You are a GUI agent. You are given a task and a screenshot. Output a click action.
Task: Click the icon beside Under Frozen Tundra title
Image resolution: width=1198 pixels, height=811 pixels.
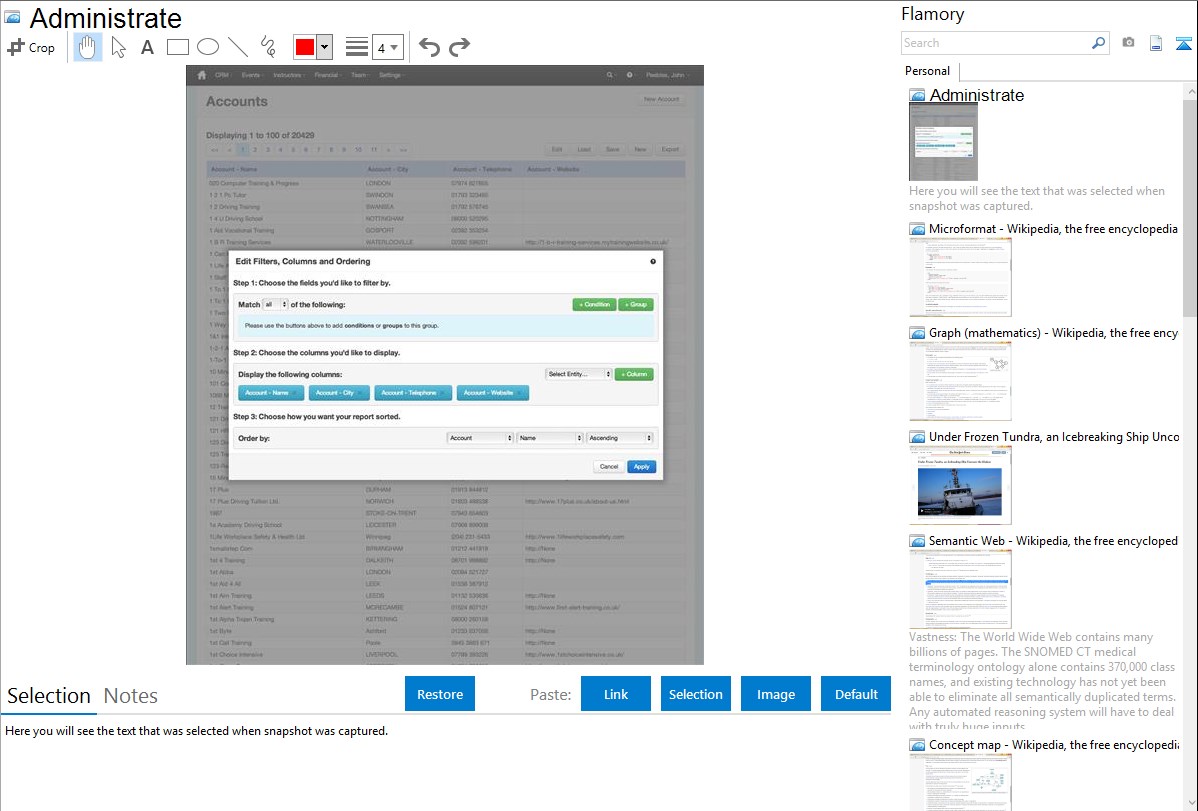pos(917,437)
